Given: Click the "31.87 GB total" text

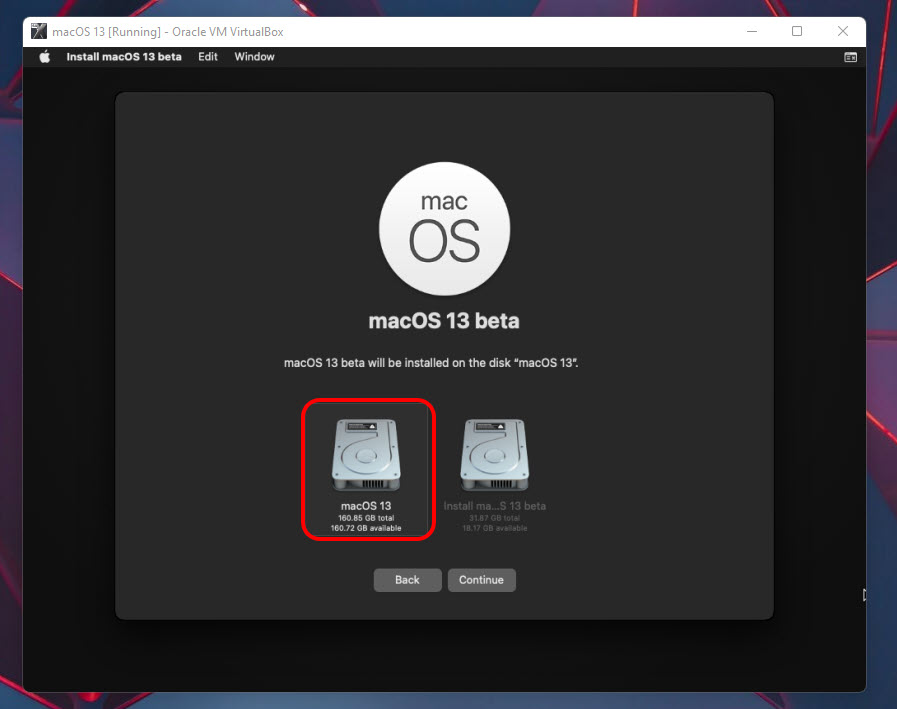Looking at the screenshot, I should coord(495,518).
